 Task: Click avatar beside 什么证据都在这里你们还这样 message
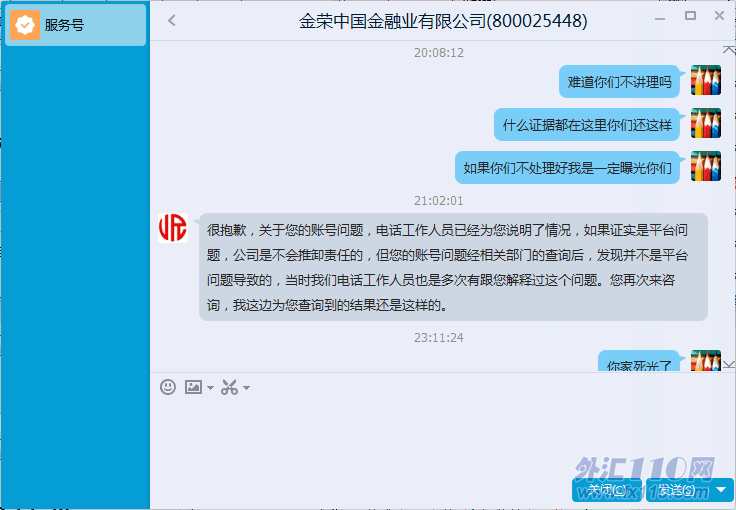tap(705, 123)
